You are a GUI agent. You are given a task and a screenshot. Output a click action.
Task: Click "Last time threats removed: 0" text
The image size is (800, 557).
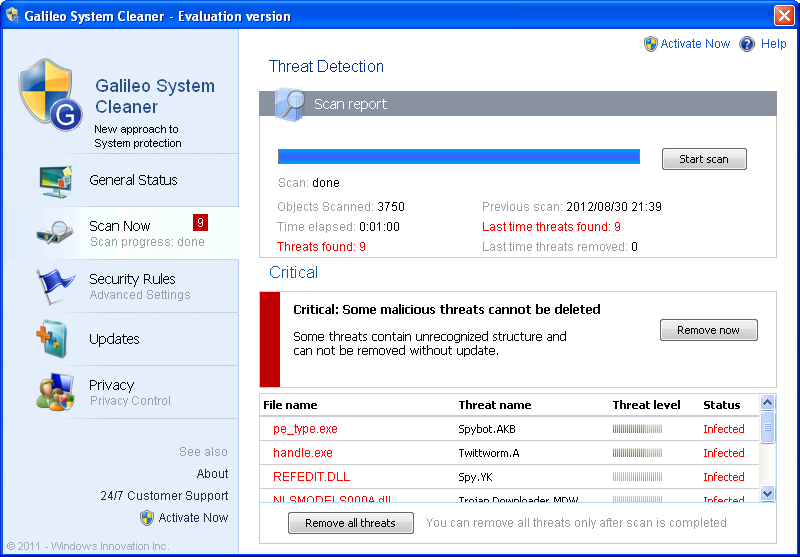[x=560, y=247]
